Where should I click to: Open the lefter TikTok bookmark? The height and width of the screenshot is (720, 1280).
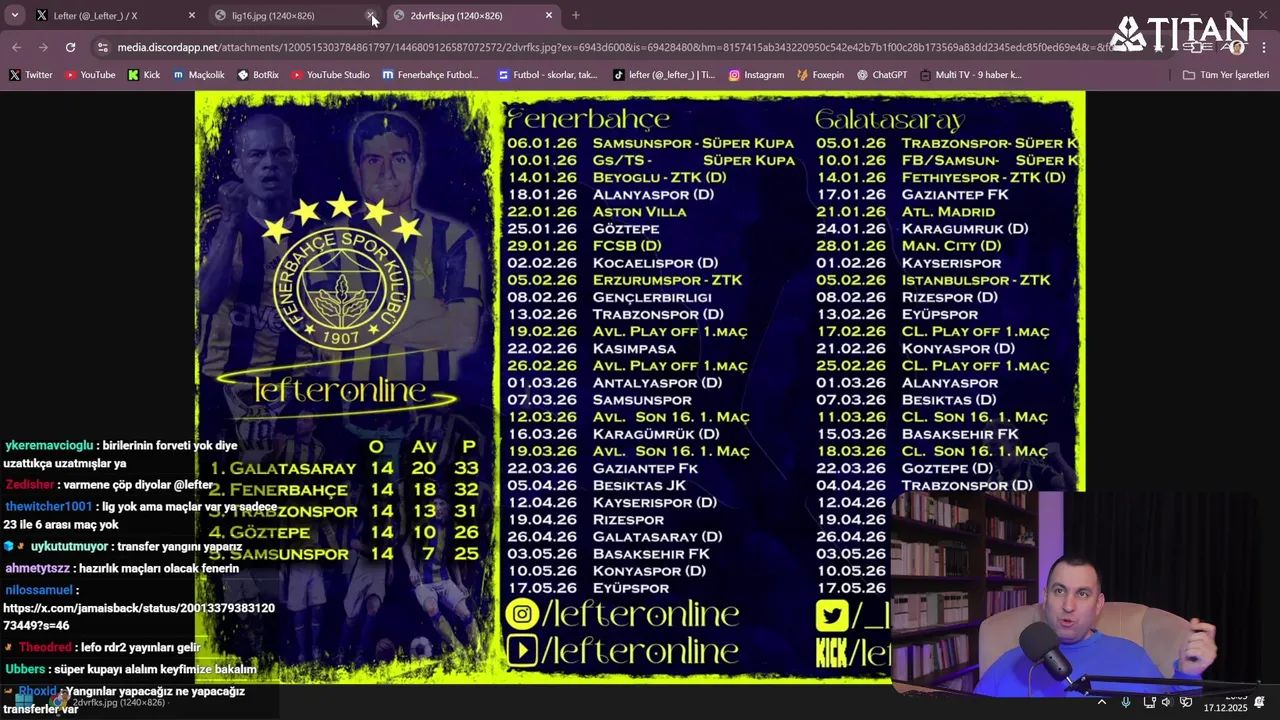point(664,75)
